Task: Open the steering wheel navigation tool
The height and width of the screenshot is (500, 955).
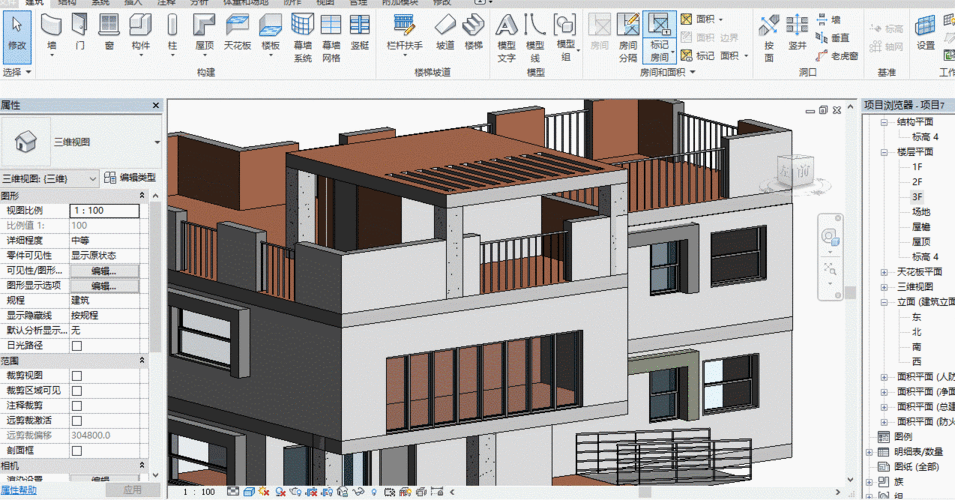Action: [829, 236]
